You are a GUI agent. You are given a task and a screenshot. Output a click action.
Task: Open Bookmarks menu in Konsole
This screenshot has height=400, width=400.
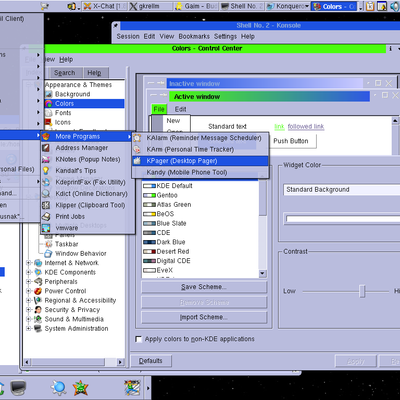[x=194, y=36]
